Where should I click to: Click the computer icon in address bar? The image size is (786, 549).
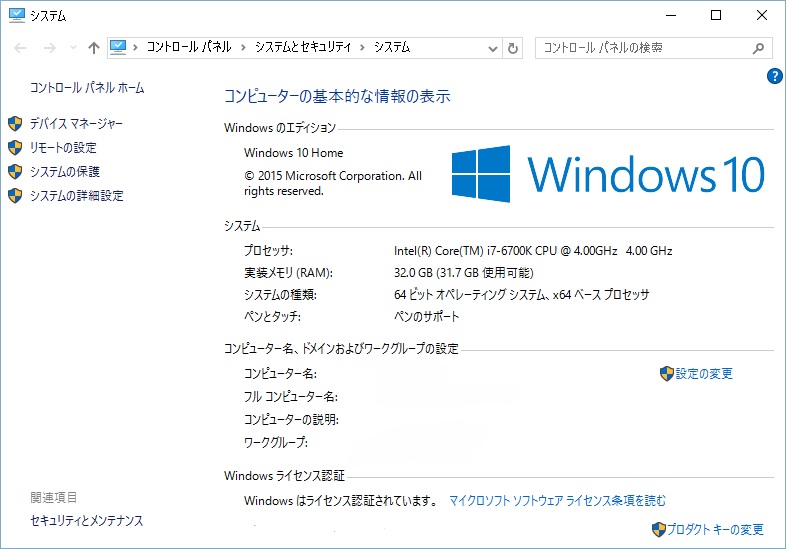pyautogui.click(x=118, y=48)
